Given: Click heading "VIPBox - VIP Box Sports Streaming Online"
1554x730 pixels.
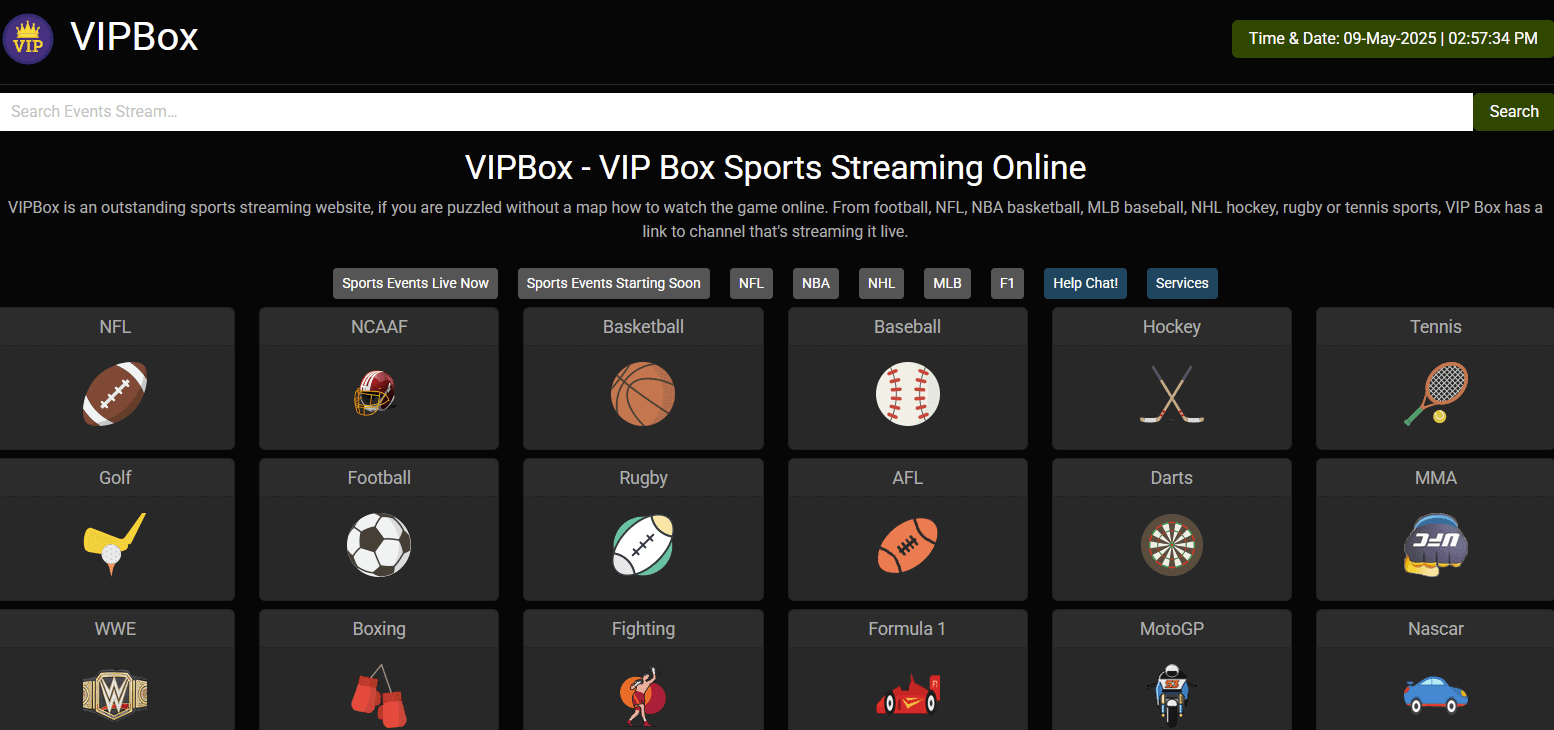Looking at the screenshot, I should tap(776, 167).
